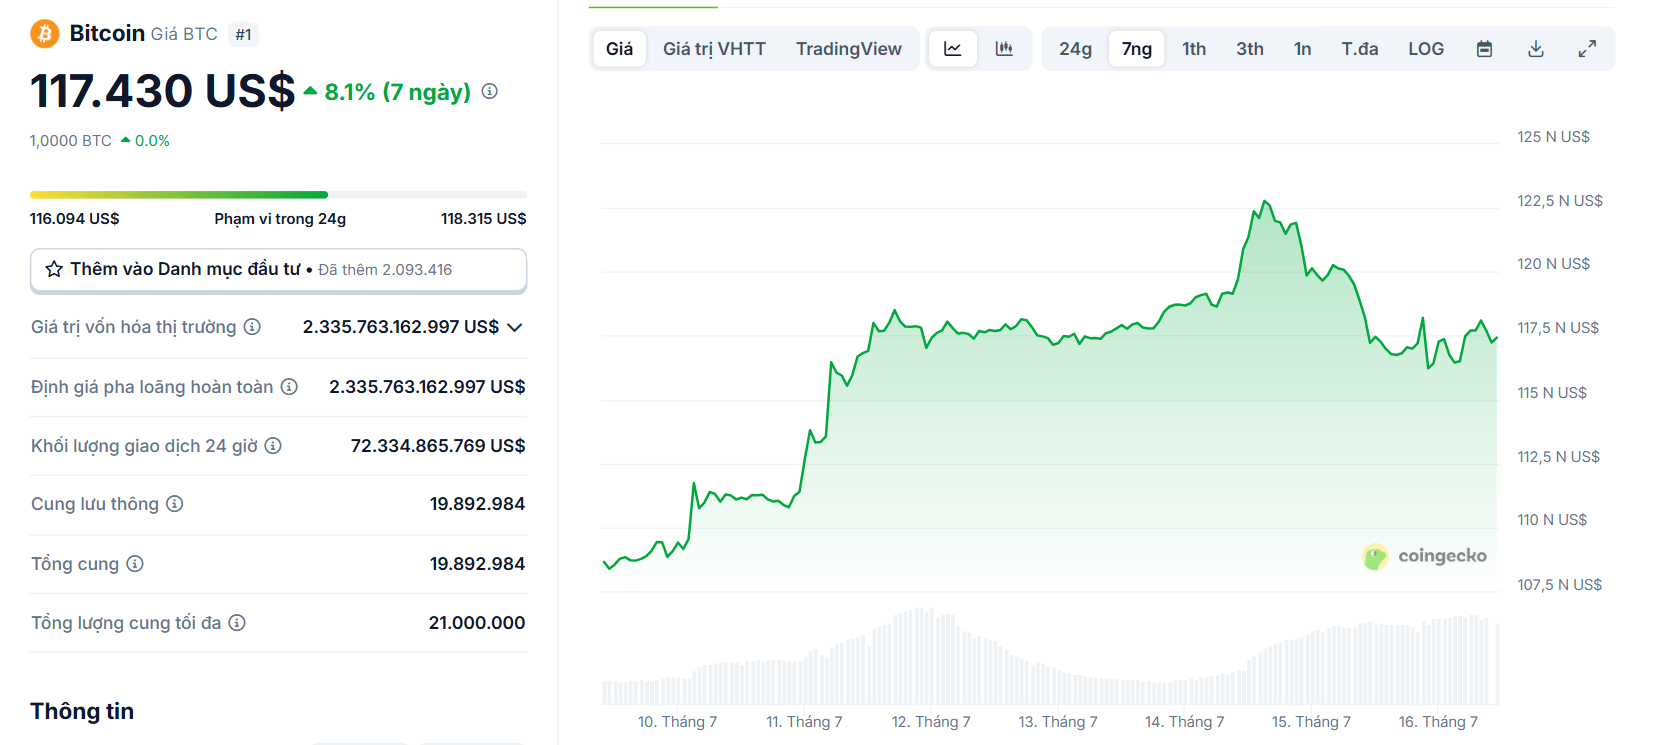The height and width of the screenshot is (745, 1655).
Task: Click the Đã thêm 2.093.416 text
Action: click(385, 270)
